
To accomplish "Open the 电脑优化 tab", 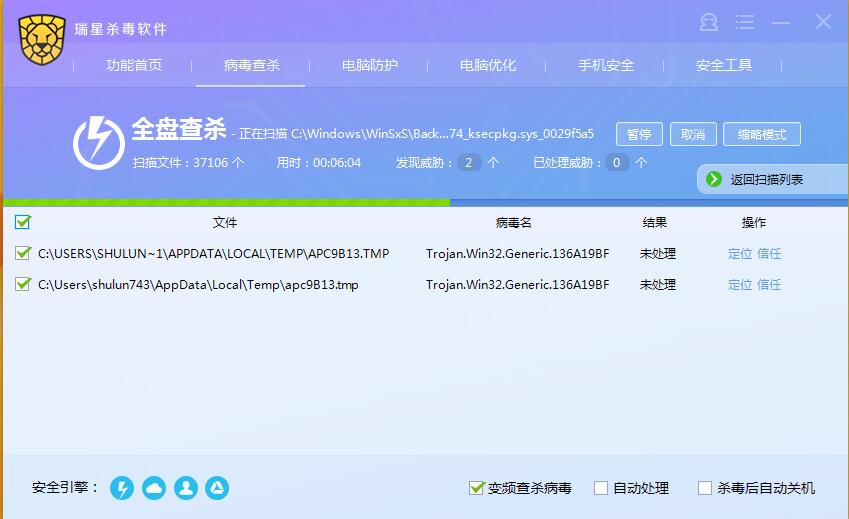I will (x=488, y=65).
